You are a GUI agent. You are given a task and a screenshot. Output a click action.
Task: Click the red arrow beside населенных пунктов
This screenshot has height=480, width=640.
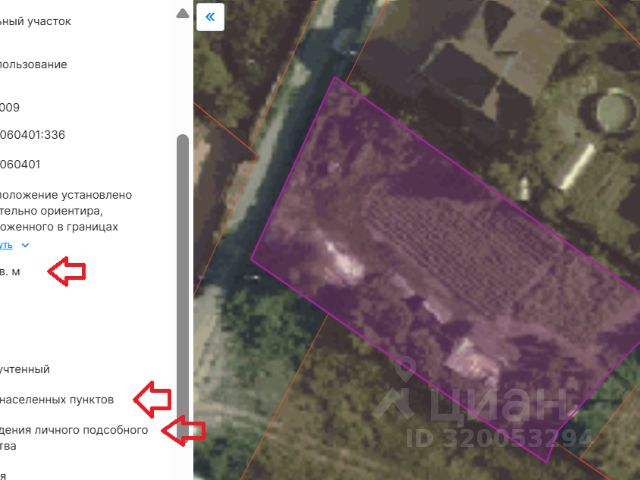(x=152, y=400)
